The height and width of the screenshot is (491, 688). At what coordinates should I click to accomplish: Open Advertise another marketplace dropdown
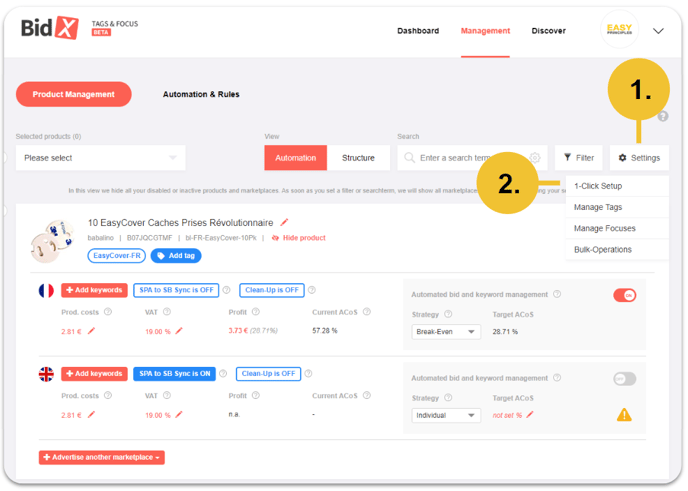(101, 457)
